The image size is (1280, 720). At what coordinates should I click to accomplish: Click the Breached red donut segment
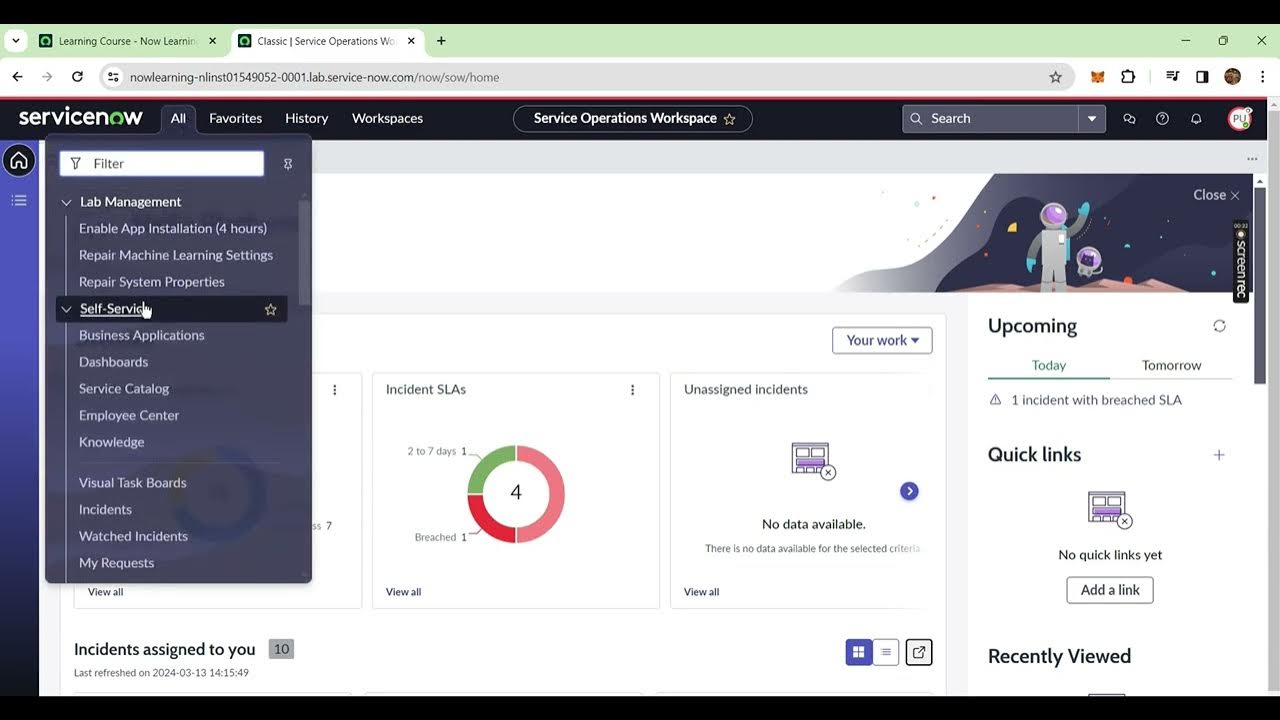point(492,518)
